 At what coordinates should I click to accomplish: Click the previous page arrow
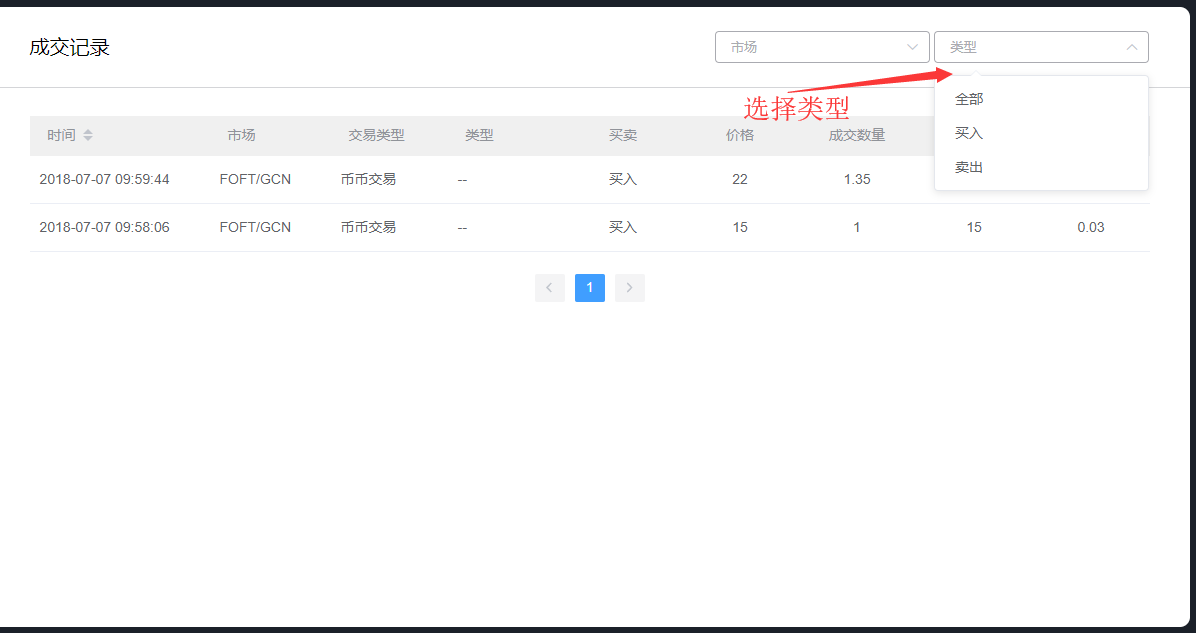549,288
